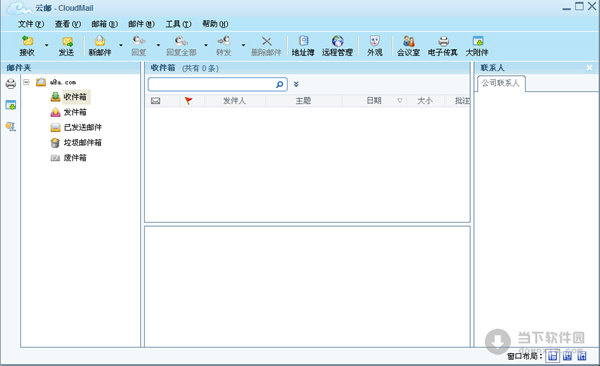Open the 文件(F) menu
600x366 pixels.
point(31,24)
